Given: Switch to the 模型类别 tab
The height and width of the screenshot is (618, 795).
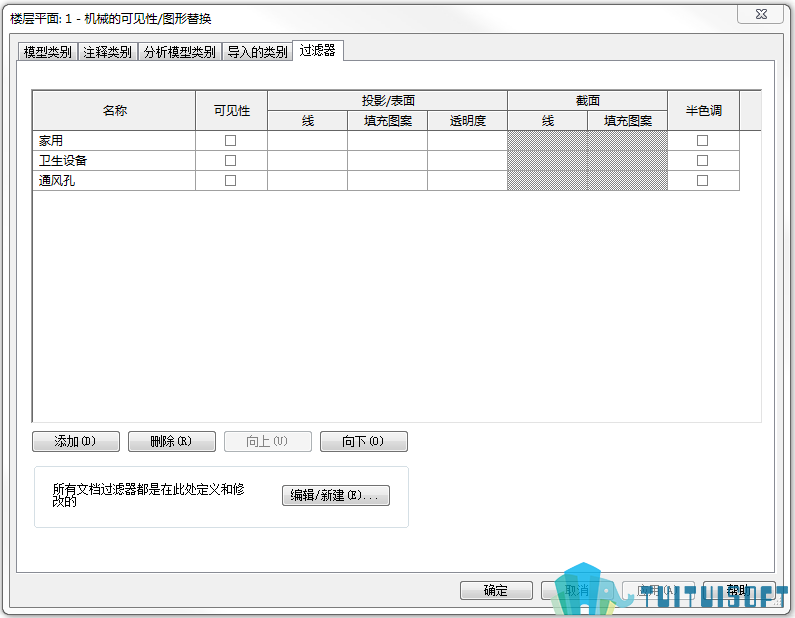Looking at the screenshot, I should pos(48,52).
